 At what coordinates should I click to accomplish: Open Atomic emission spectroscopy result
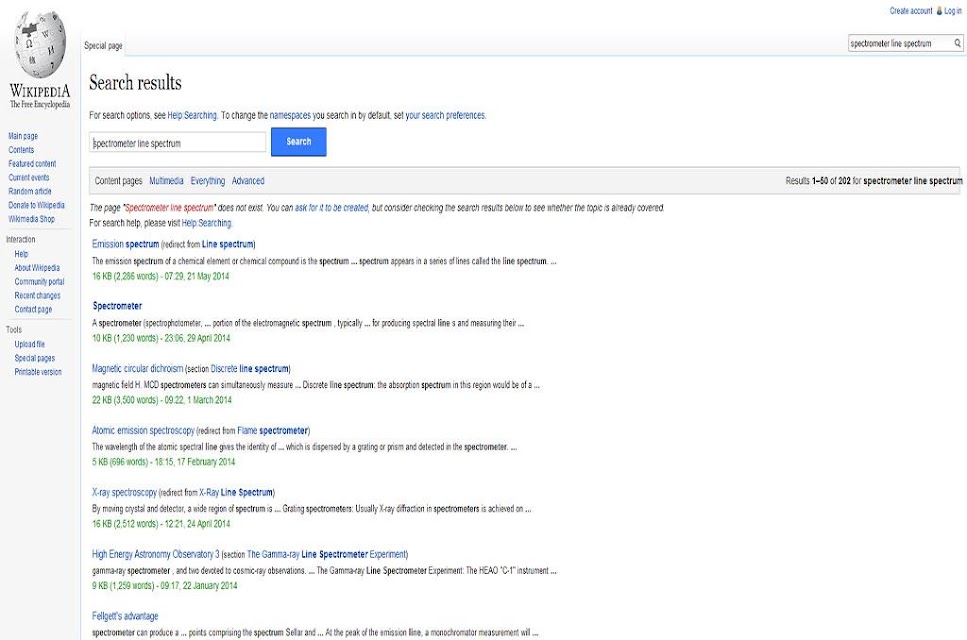click(x=143, y=430)
